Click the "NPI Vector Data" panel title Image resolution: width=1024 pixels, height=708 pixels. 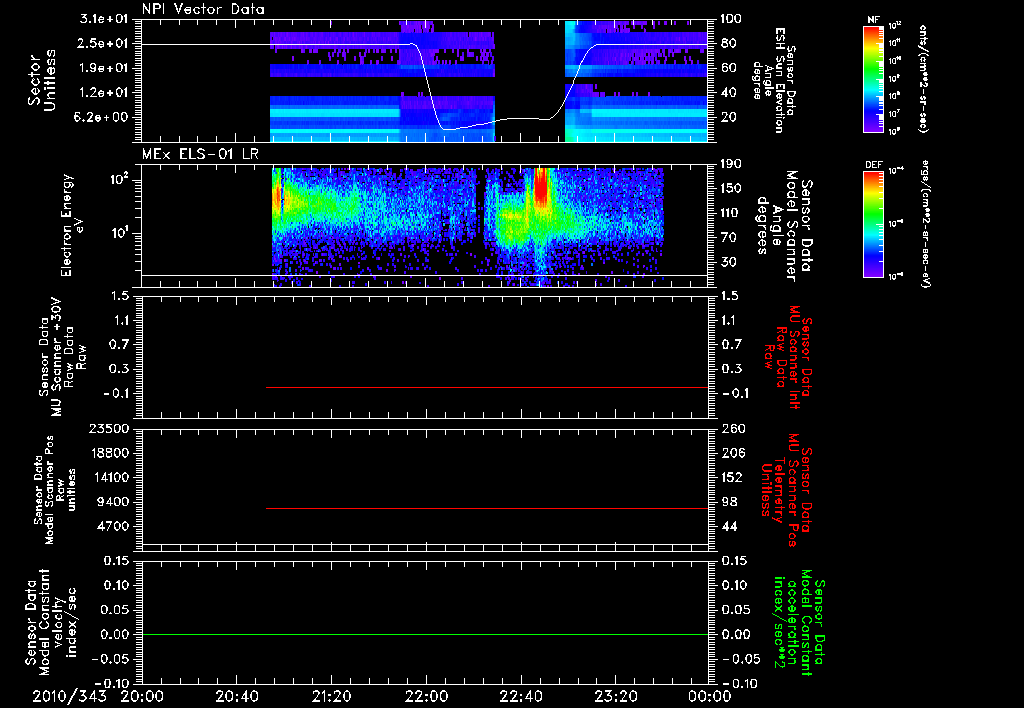[203, 9]
